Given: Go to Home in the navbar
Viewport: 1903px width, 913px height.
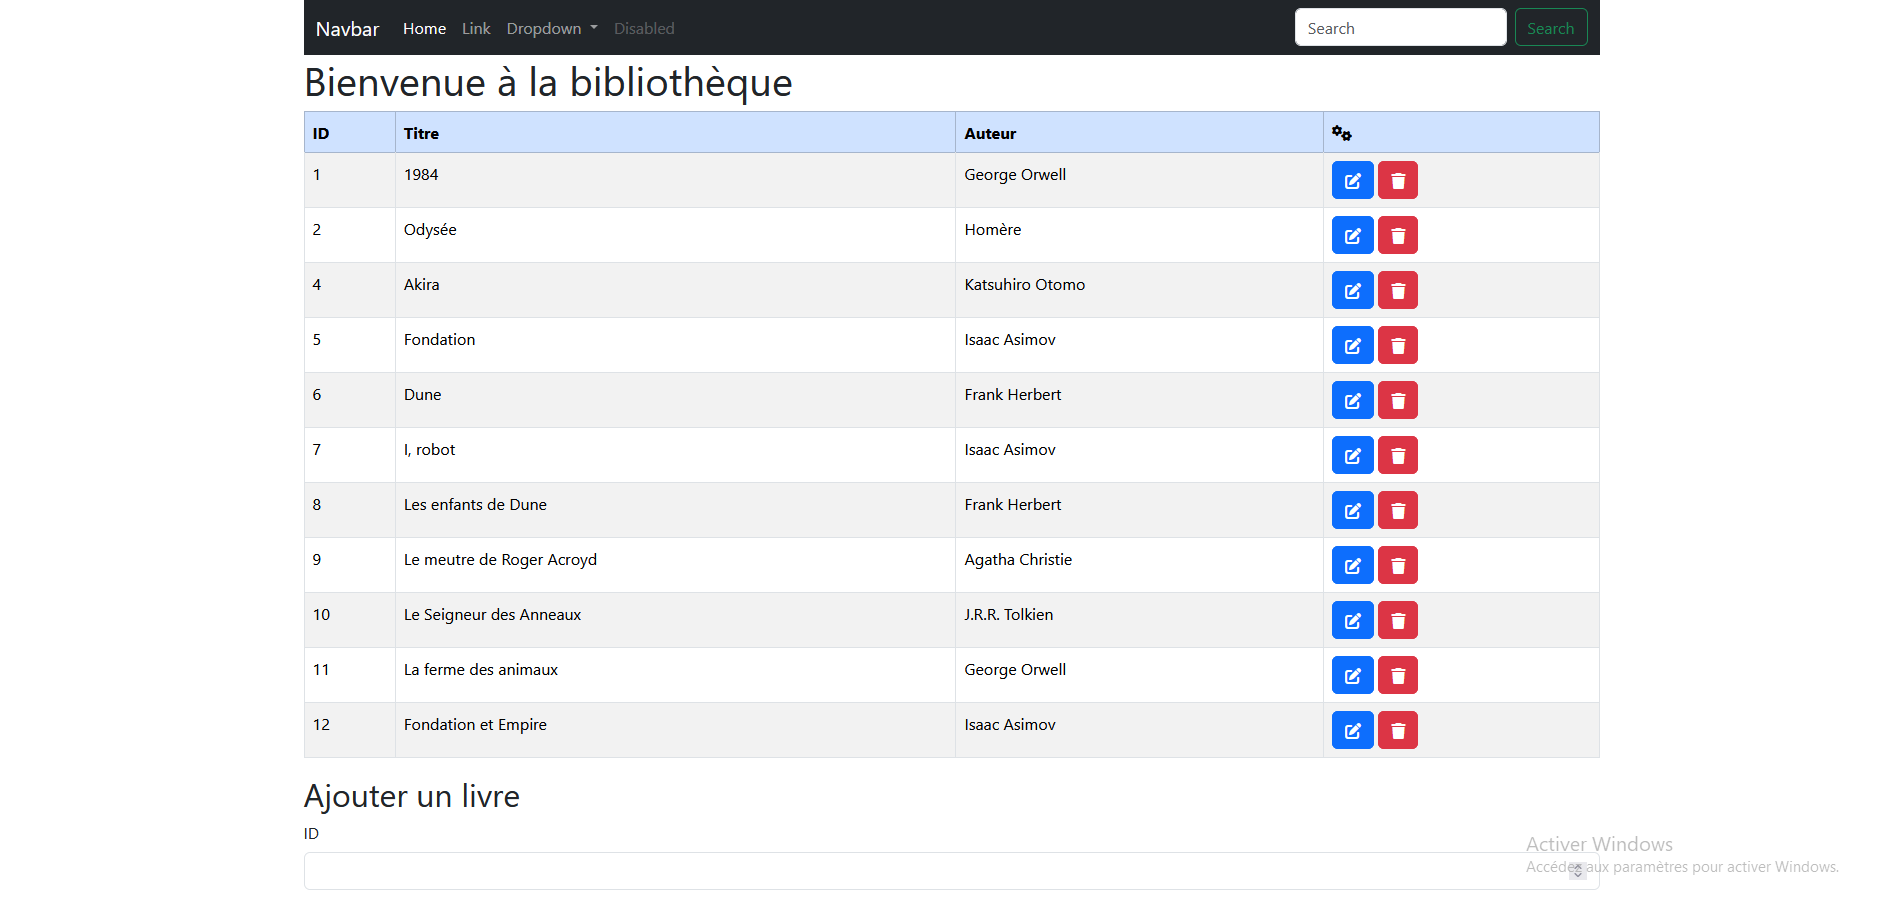Looking at the screenshot, I should 424,29.
